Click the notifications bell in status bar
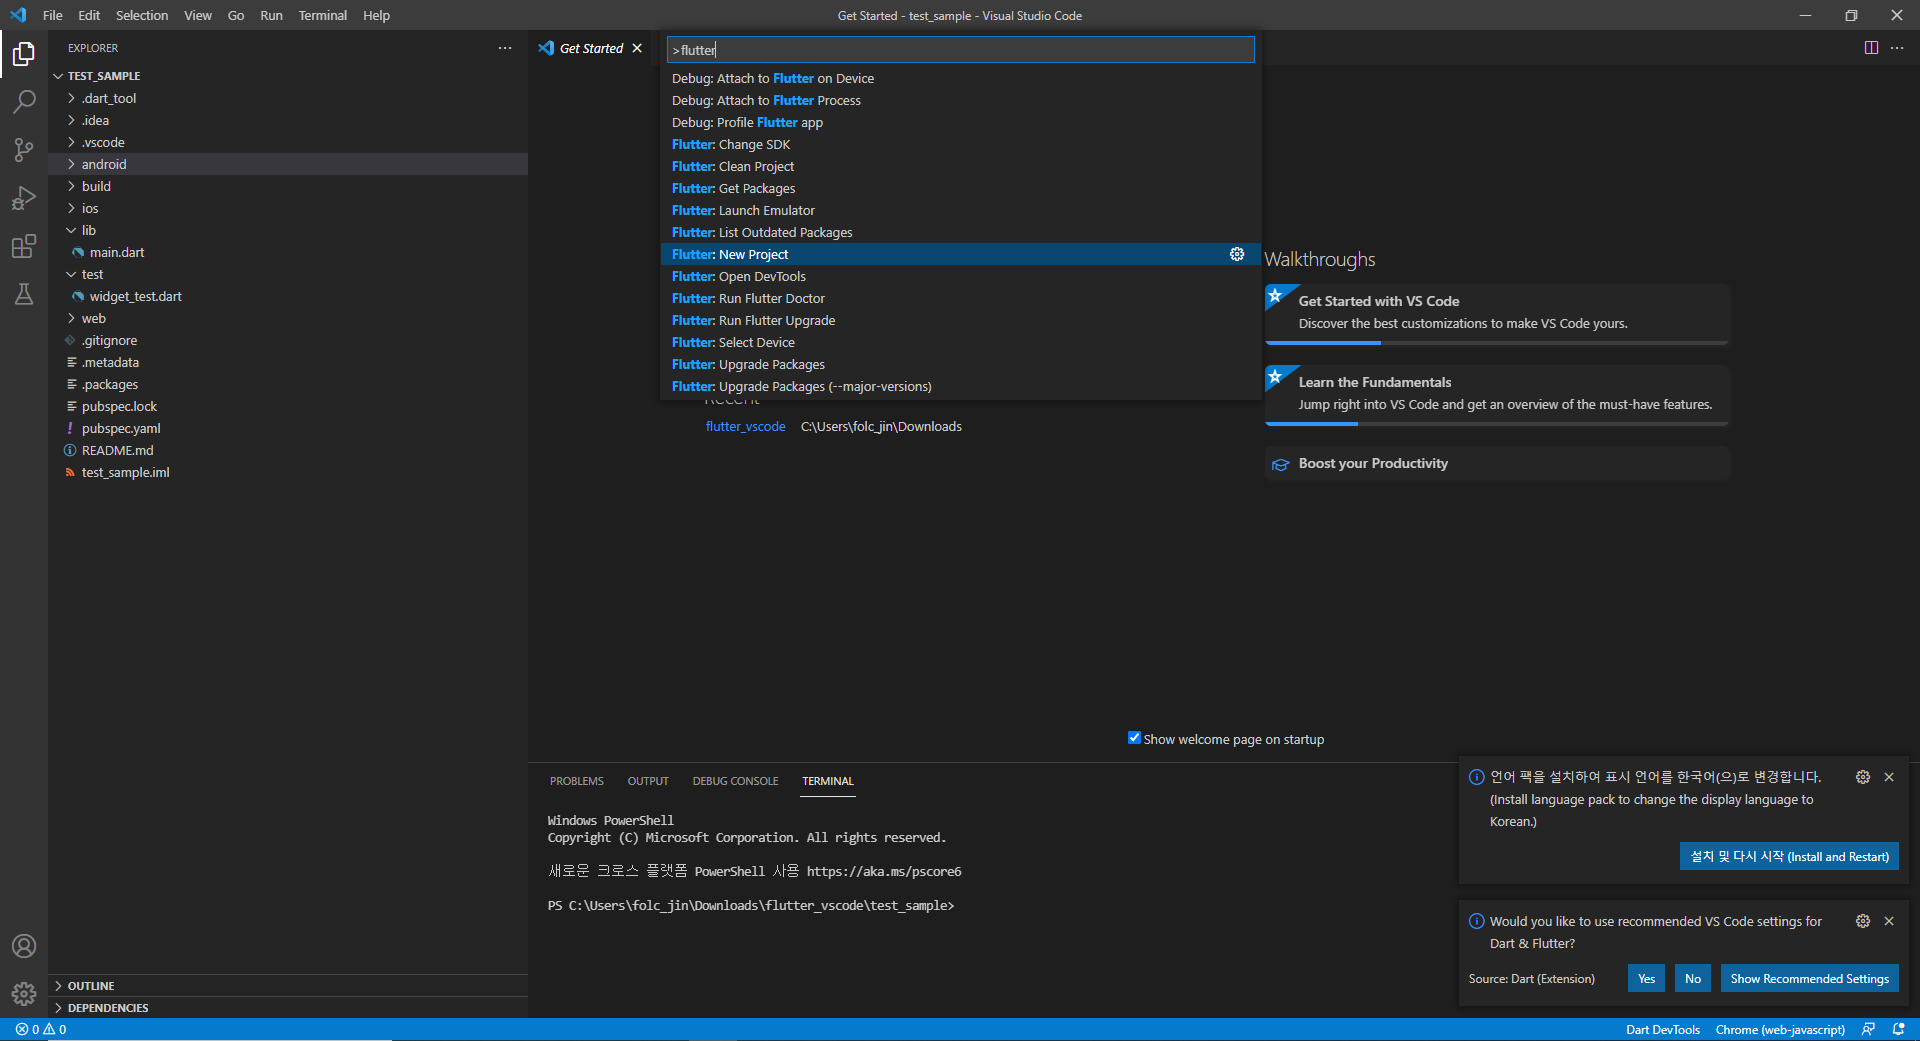Viewport: 1920px width, 1041px height. (1898, 1029)
